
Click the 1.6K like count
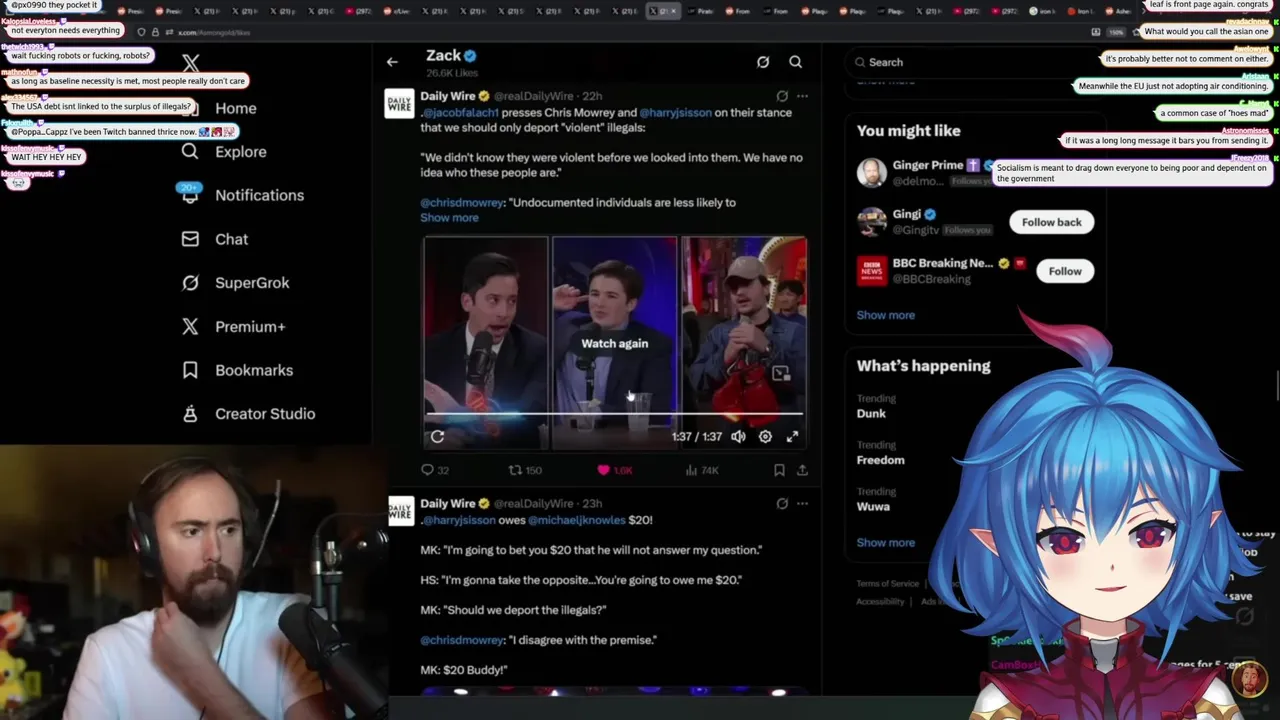tap(623, 470)
